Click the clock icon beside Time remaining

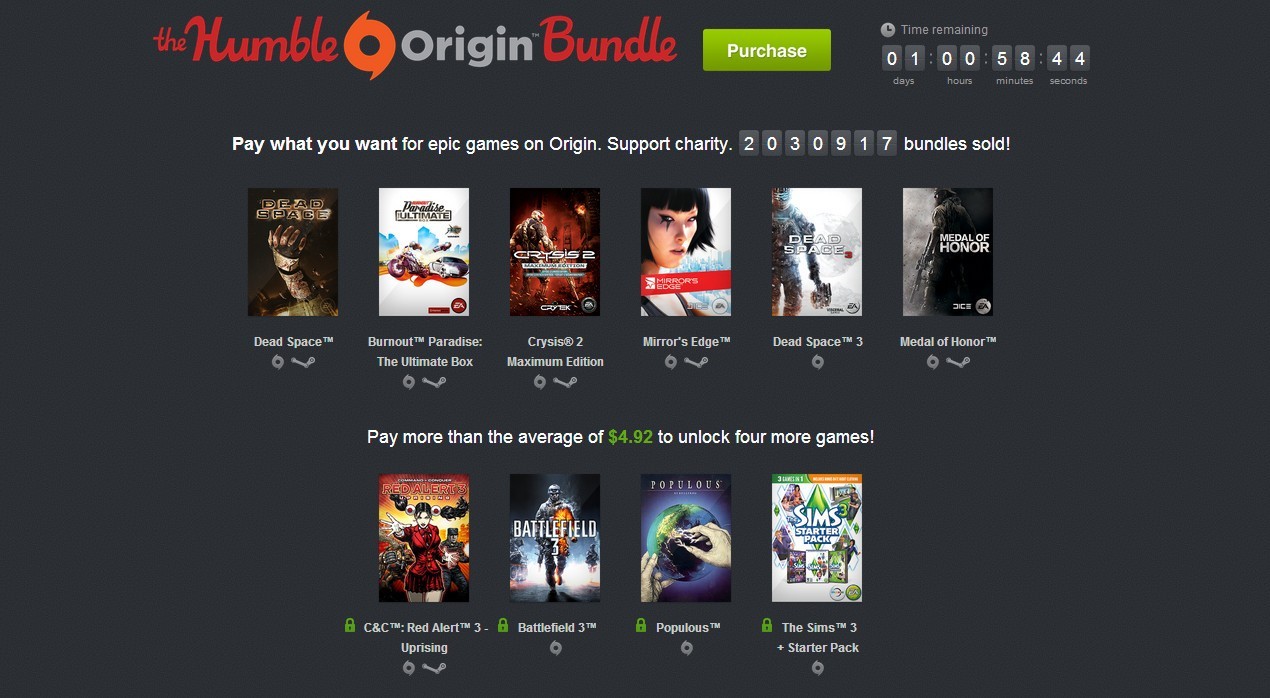[x=887, y=30]
